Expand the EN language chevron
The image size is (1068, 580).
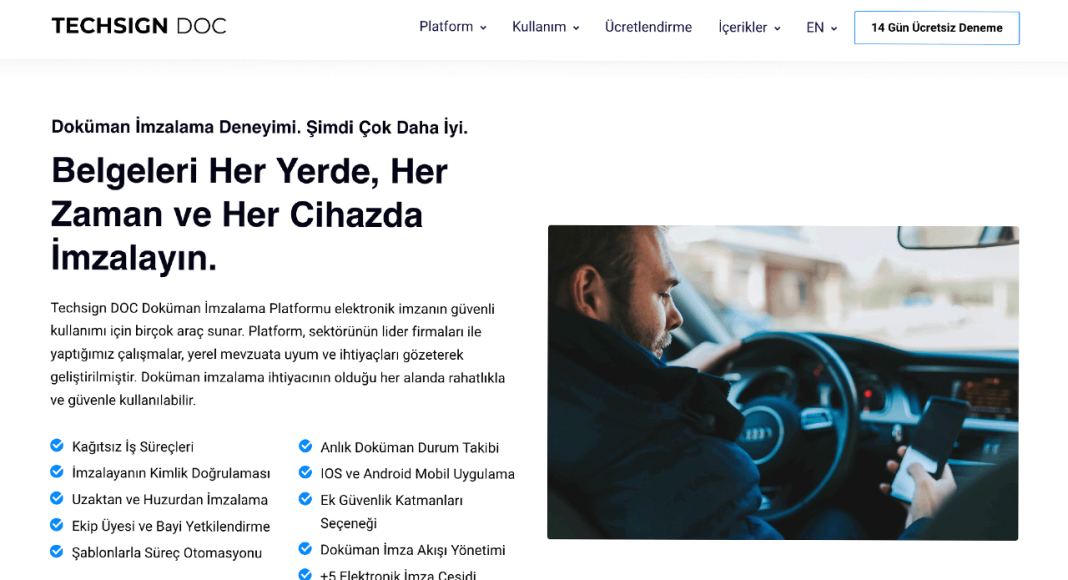[x=834, y=29]
